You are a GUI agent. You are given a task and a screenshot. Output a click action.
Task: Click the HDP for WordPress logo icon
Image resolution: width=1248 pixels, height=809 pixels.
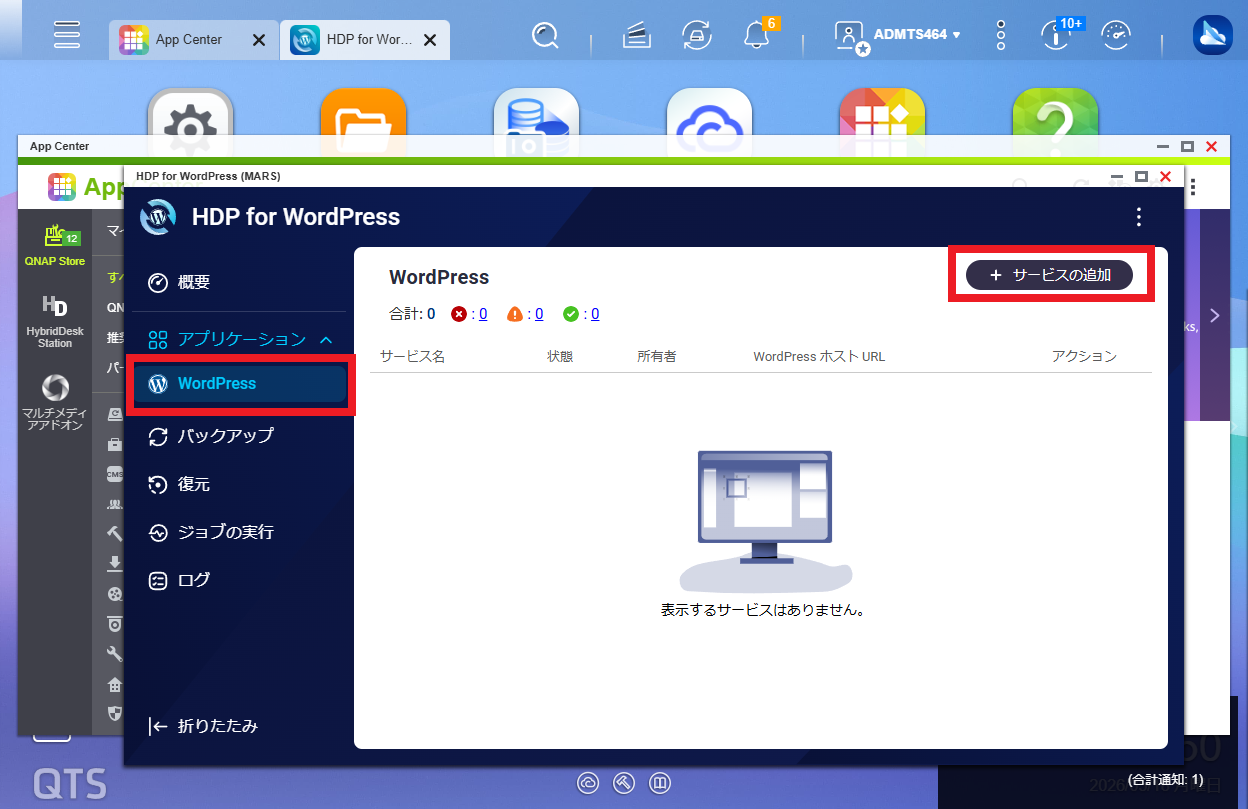pyautogui.click(x=158, y=217)
